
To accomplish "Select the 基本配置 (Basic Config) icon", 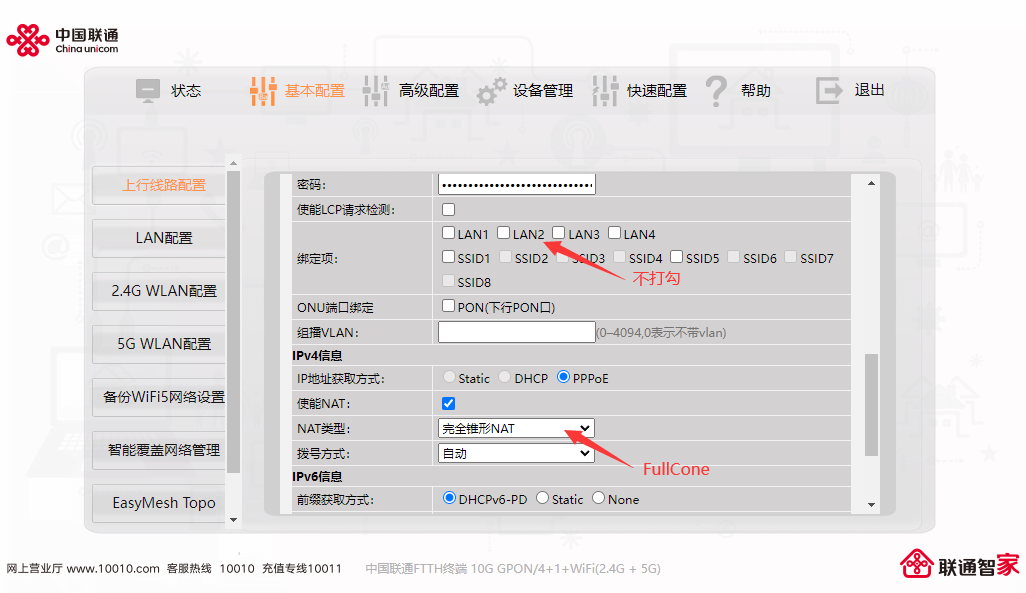I will pos(262,90).
